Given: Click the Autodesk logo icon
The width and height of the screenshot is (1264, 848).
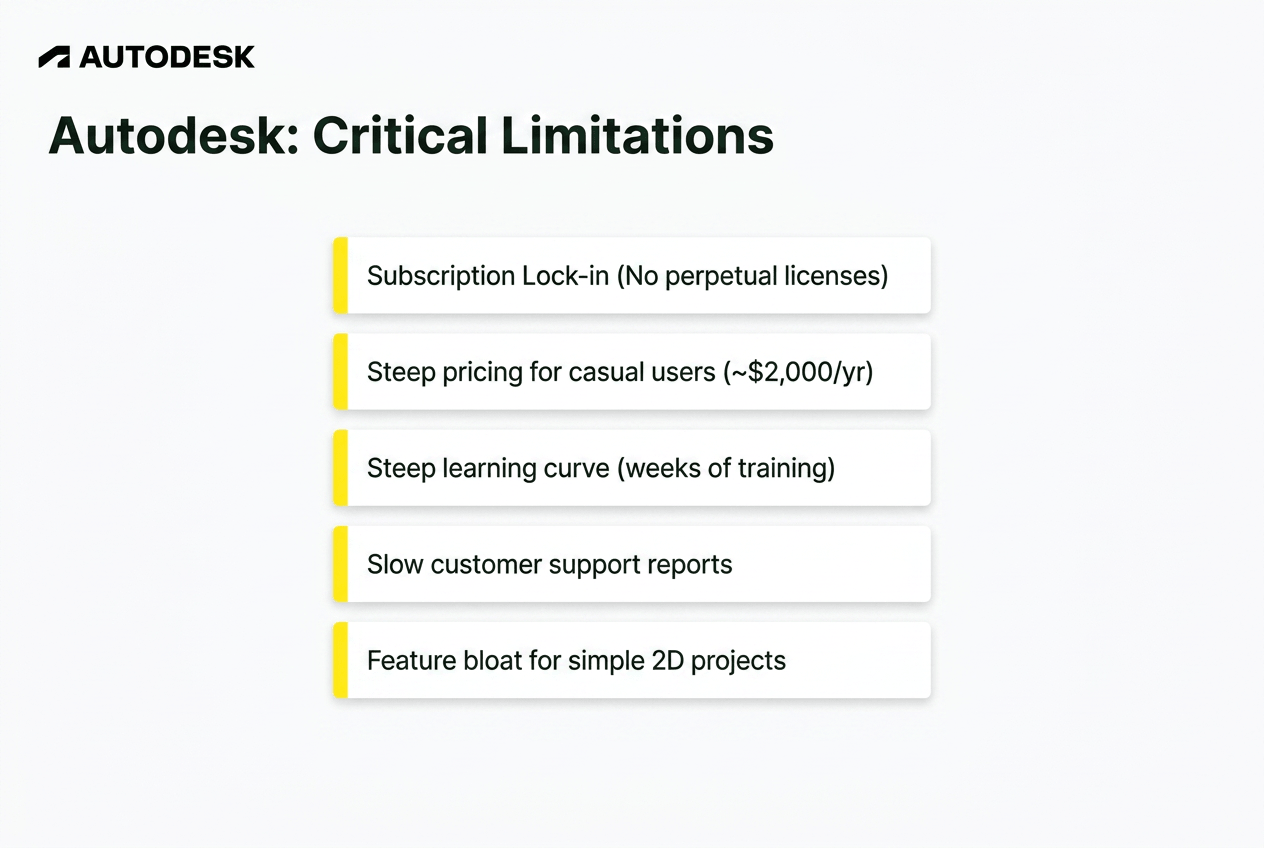Looking at the screenshot, I should (54, 57).
